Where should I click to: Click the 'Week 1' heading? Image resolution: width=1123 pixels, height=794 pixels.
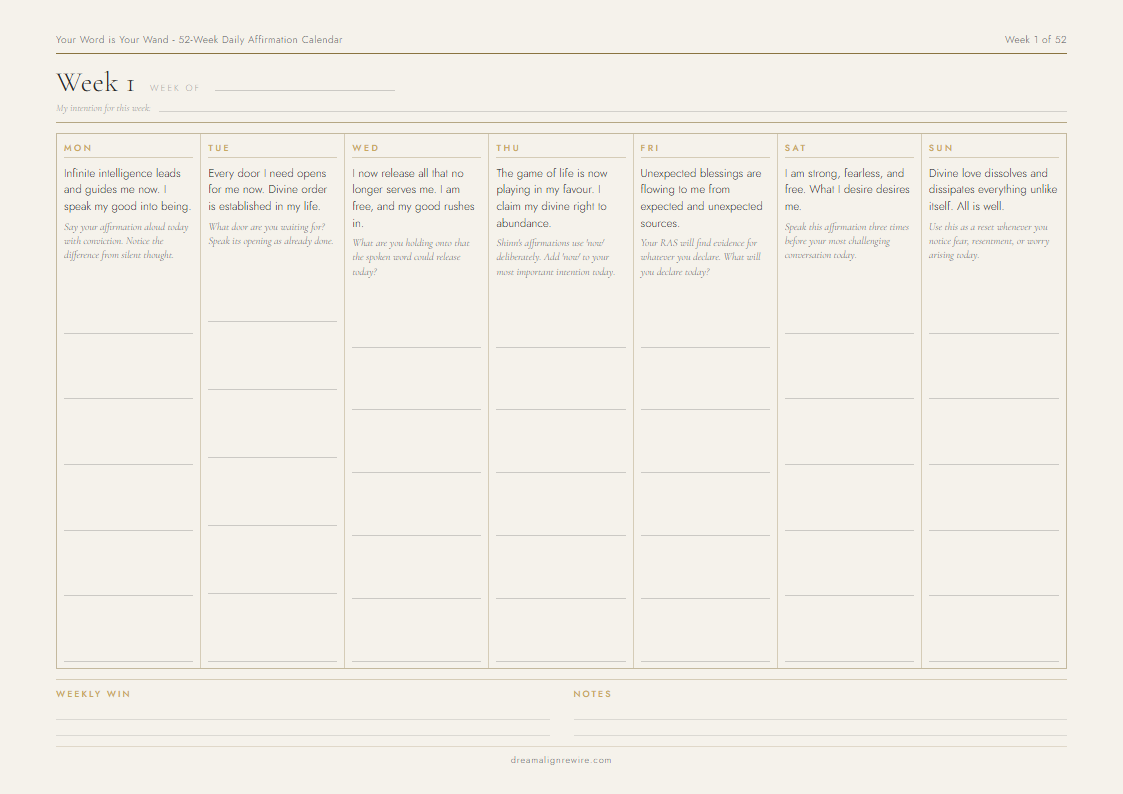95,83
